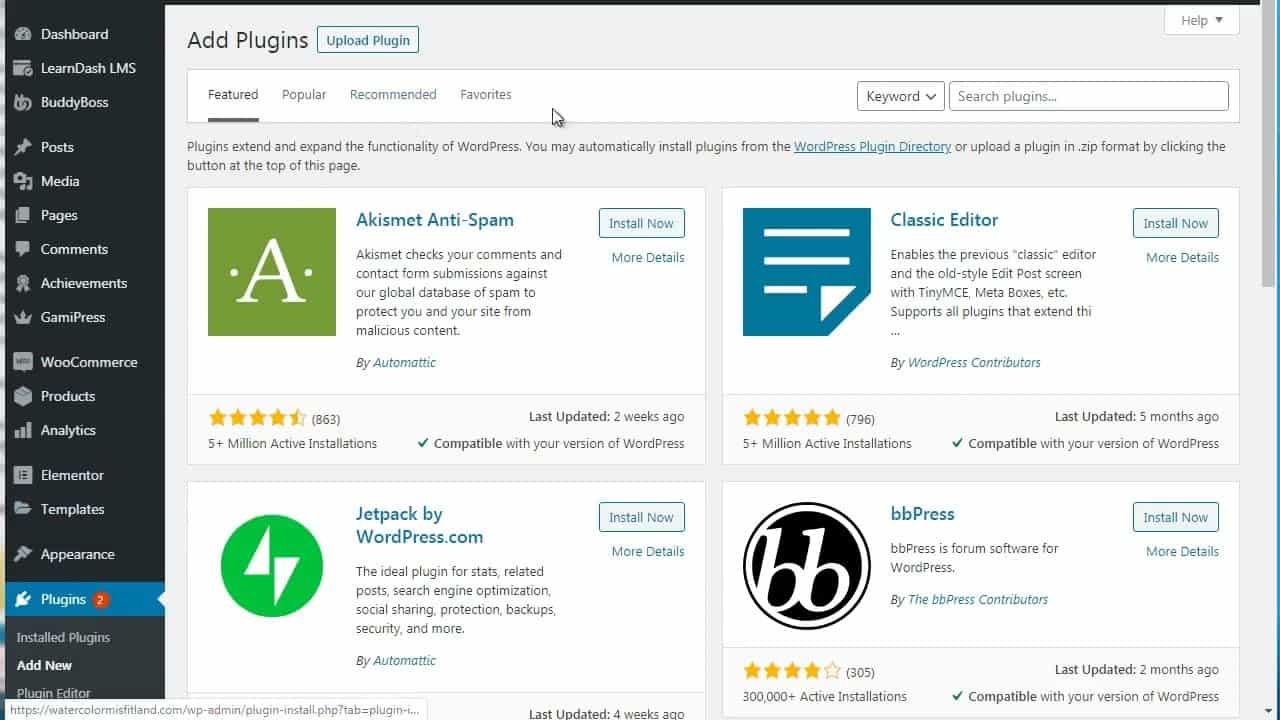This screenshot has height=720, width=1280.
Task: Click the Classic Editor plugin logo
Action: coord(807,272)
